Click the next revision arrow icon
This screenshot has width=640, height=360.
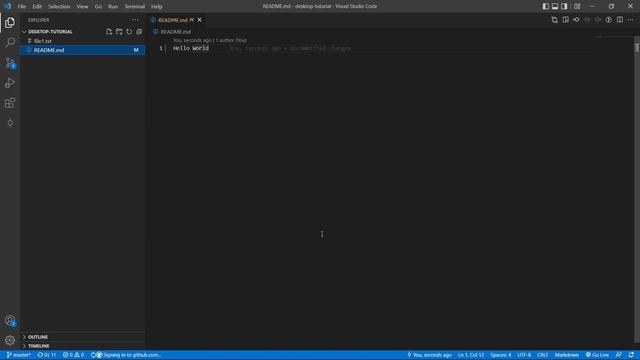point(598,20)
